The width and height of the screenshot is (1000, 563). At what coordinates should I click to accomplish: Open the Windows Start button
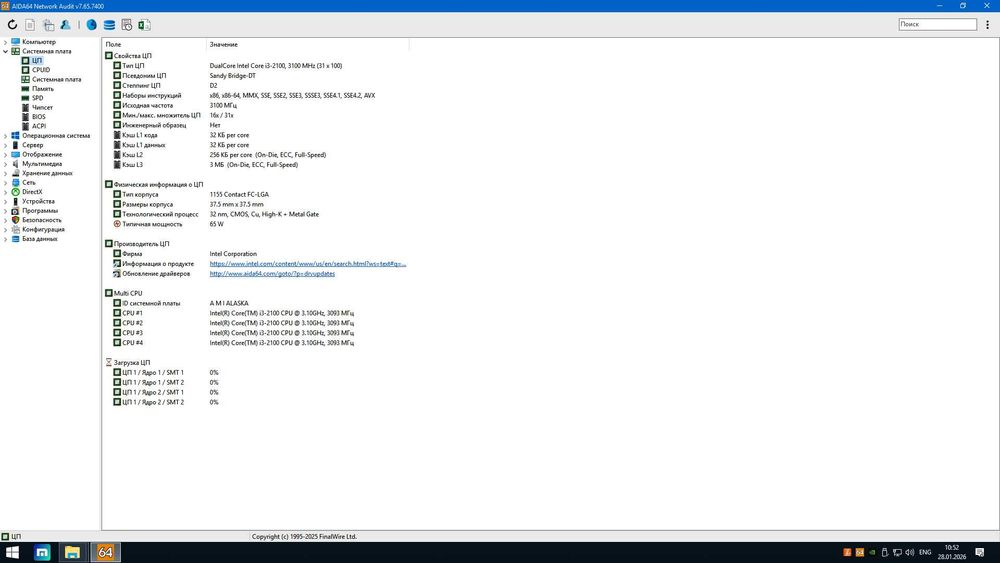click(12, 552)
